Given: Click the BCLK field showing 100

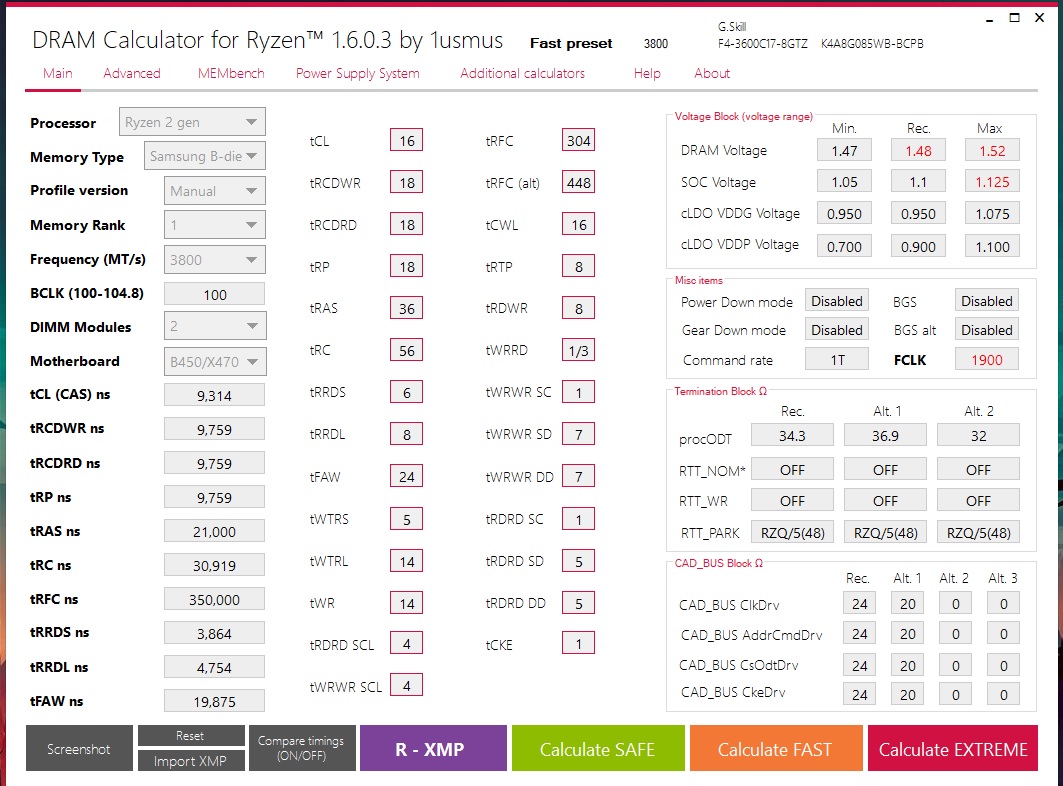Looking at the screenshot, I should tap(214, 294).
